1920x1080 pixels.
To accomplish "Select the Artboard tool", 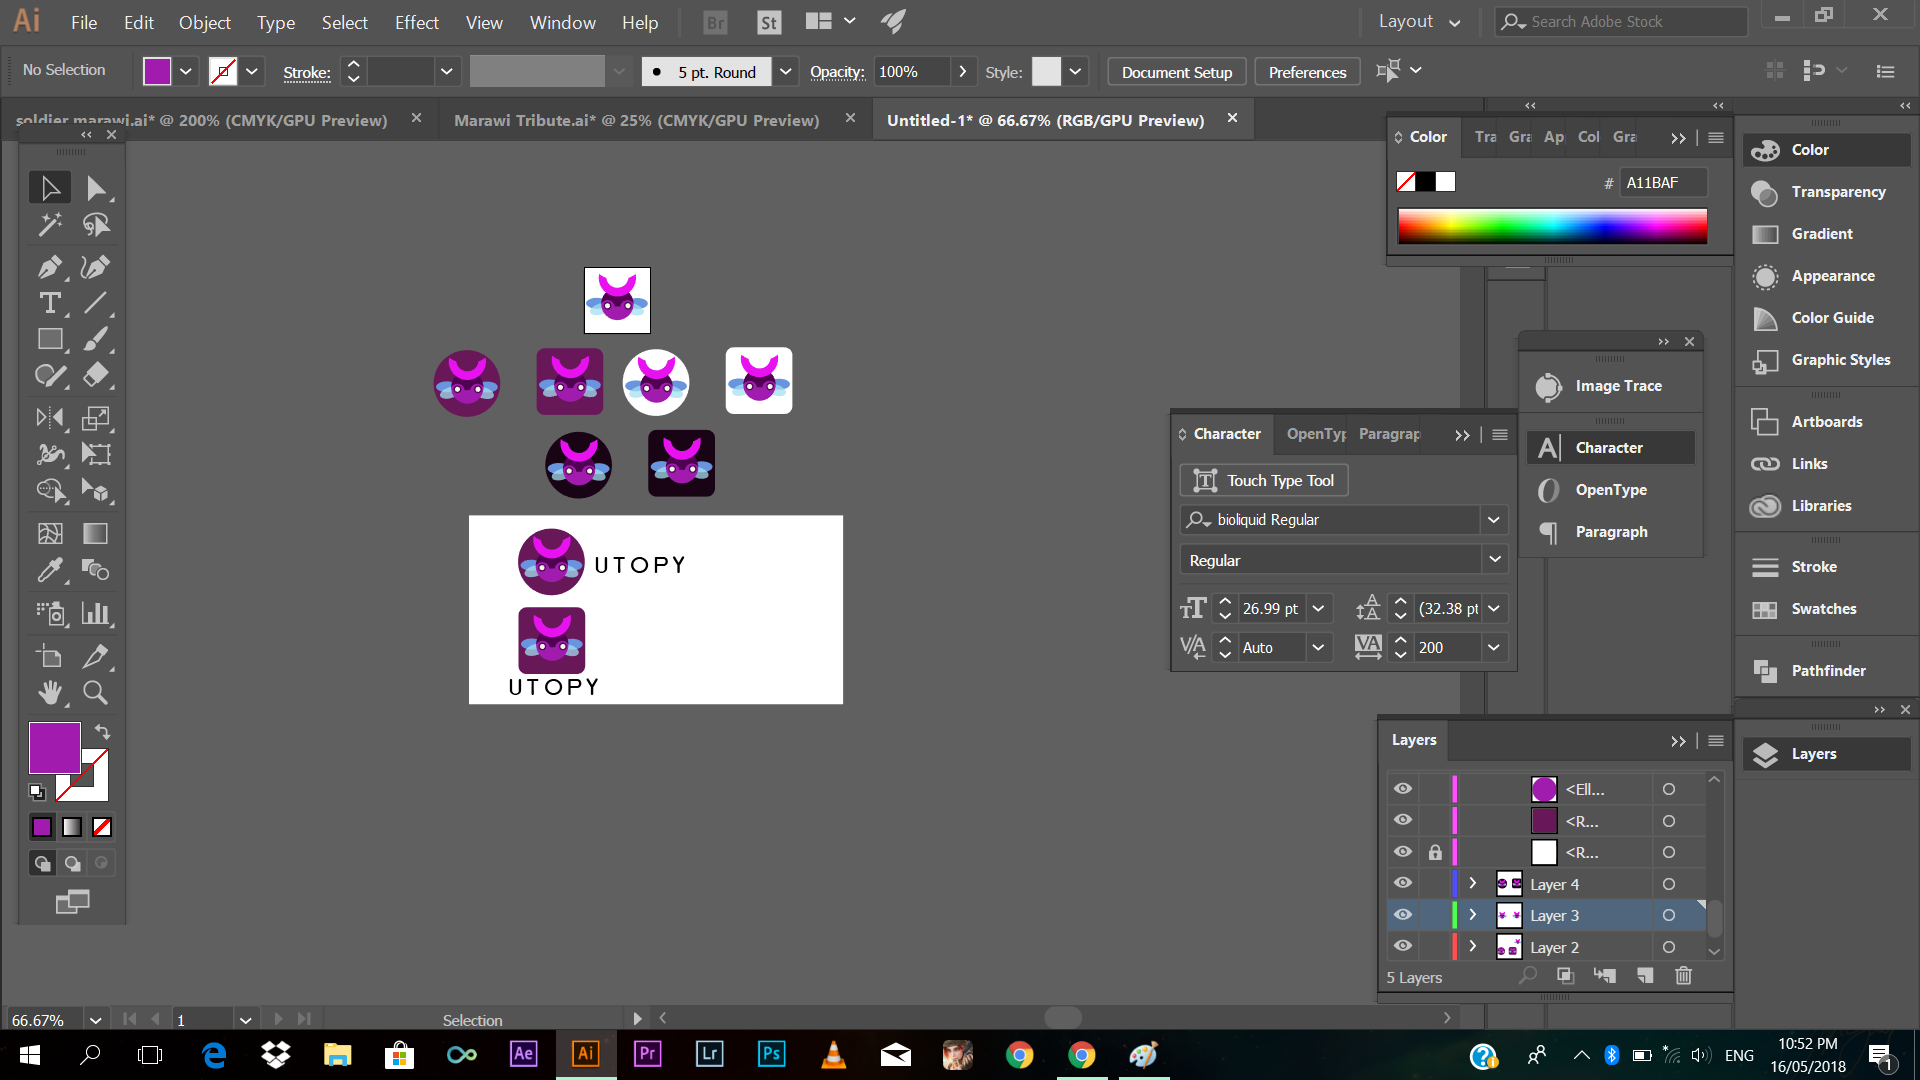I will tap(50, 656).
